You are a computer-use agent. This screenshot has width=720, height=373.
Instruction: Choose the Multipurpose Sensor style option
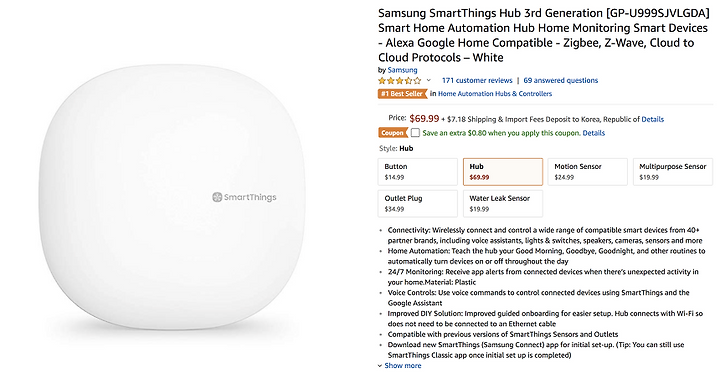point(673,172)
